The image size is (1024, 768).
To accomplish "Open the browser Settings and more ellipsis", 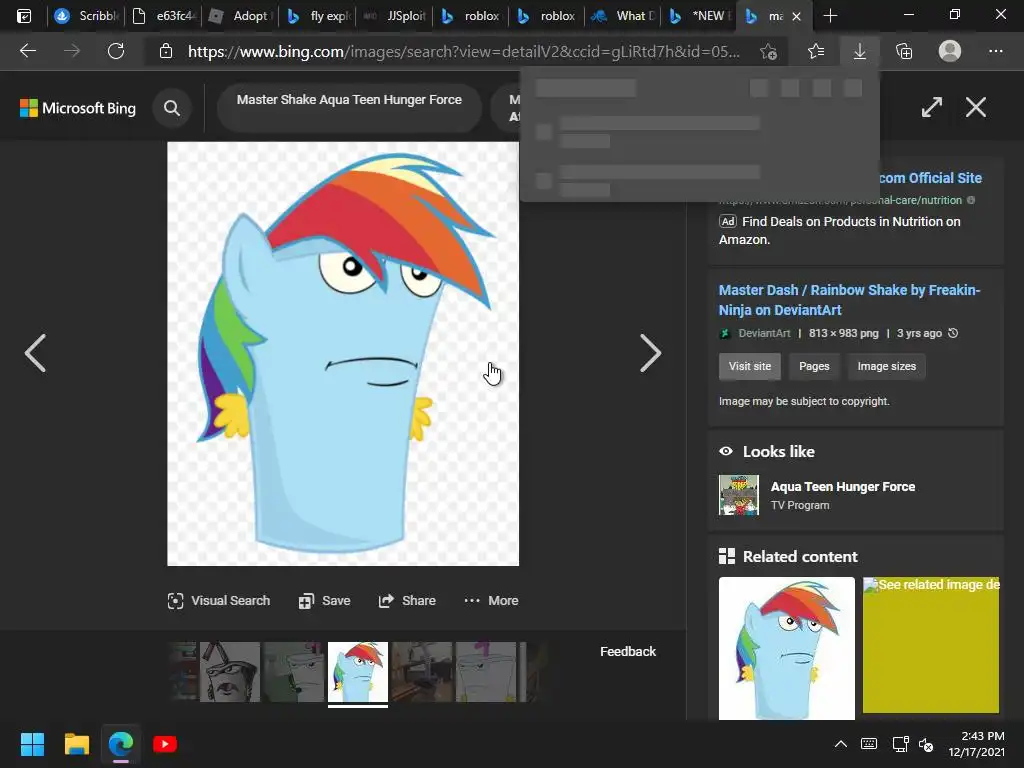I will (x=995, y=51).
